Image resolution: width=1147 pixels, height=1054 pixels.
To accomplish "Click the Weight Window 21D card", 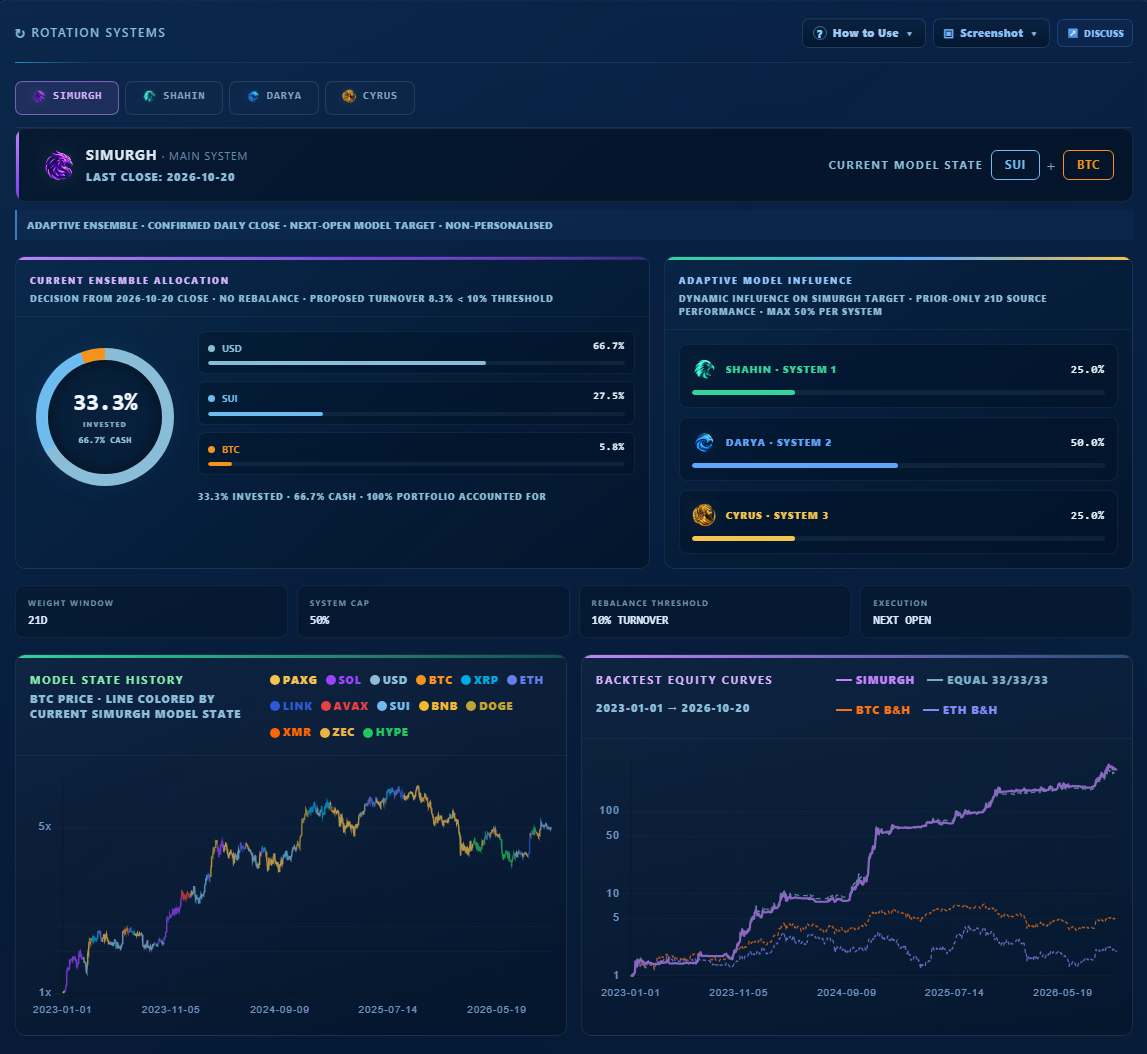I will click(x=151, y=611).
